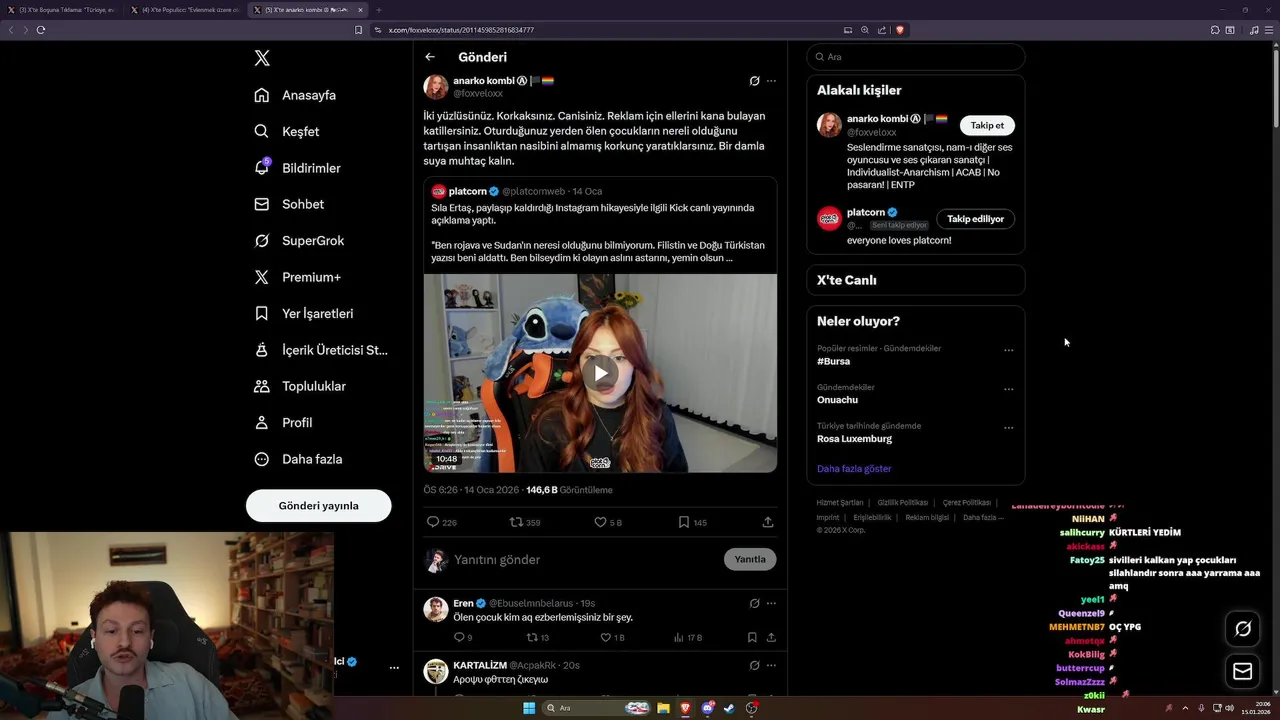
Task: Click the Yanıtla button
Action: point(750,559)
